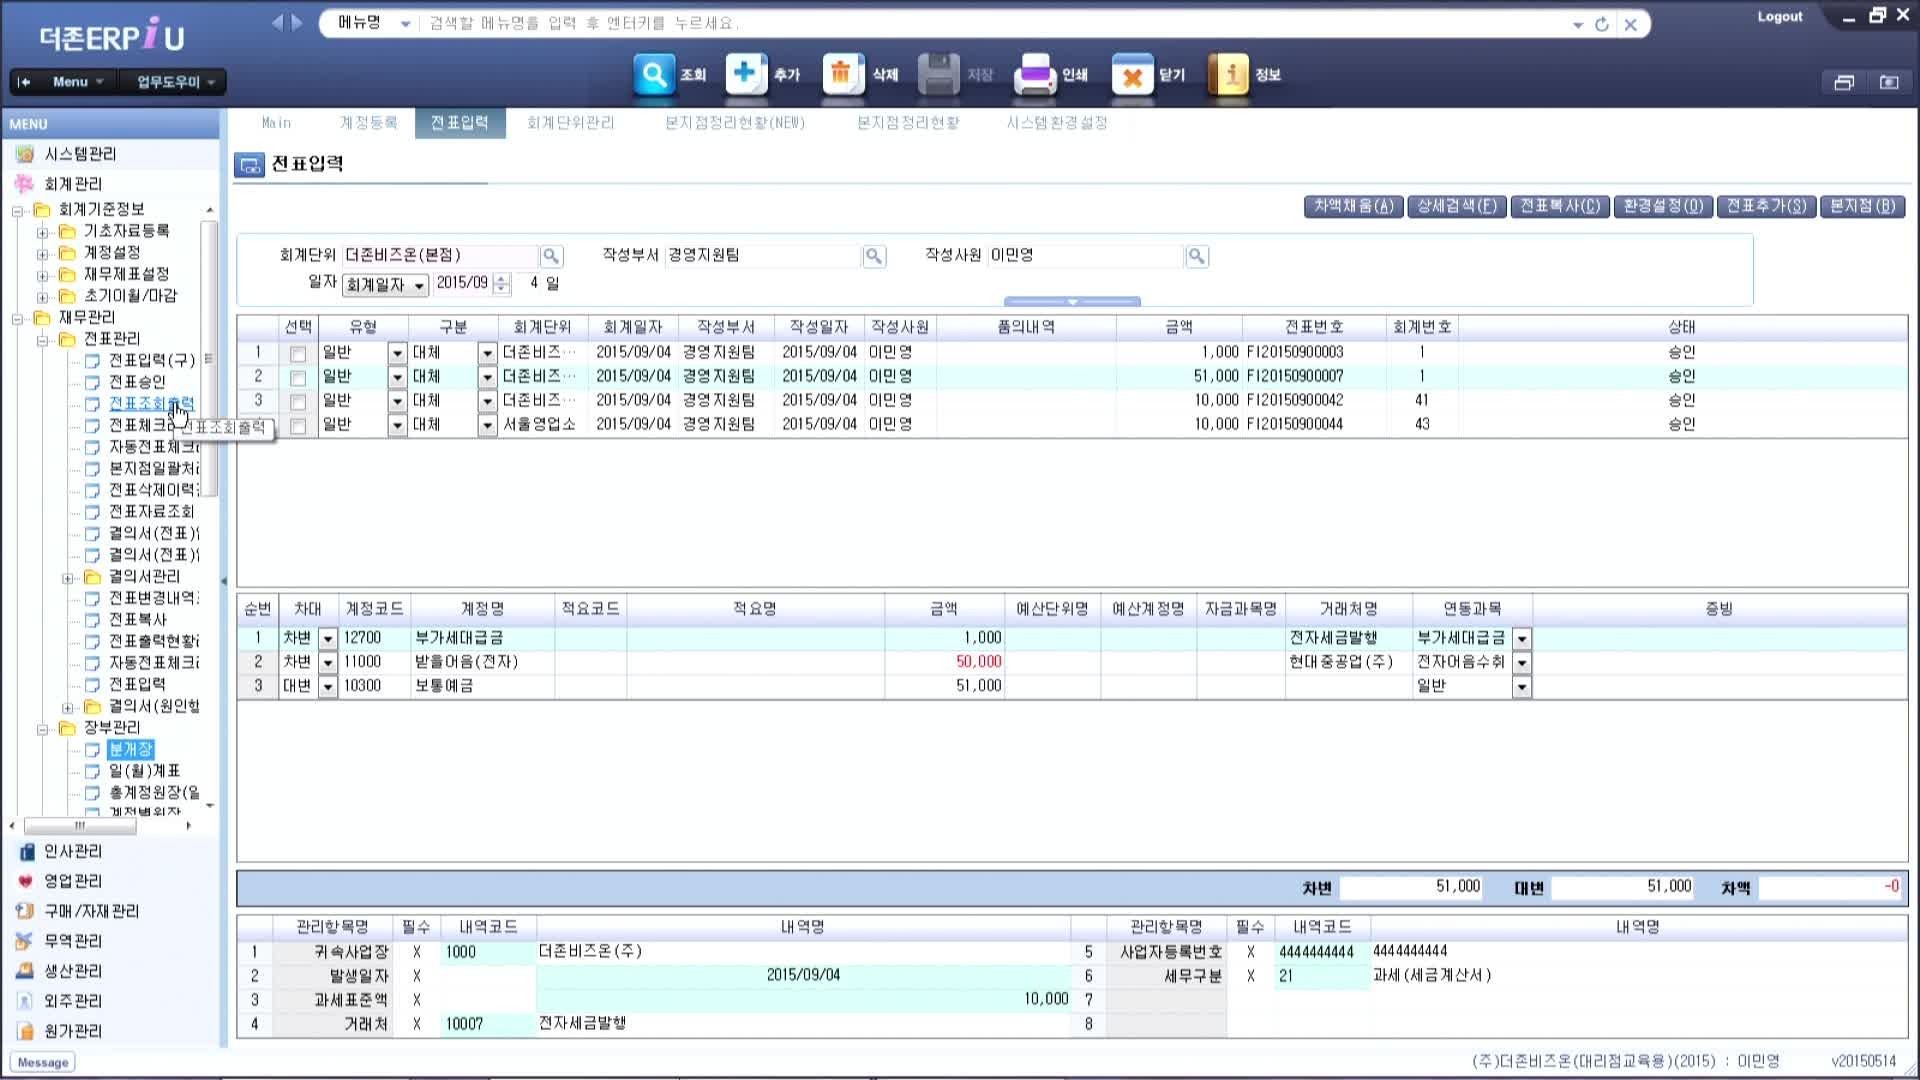Click the 환경설정(O) button
Image resolution: width=1920 pixels, height=1080 pixels.
(x=1663, y=206)
